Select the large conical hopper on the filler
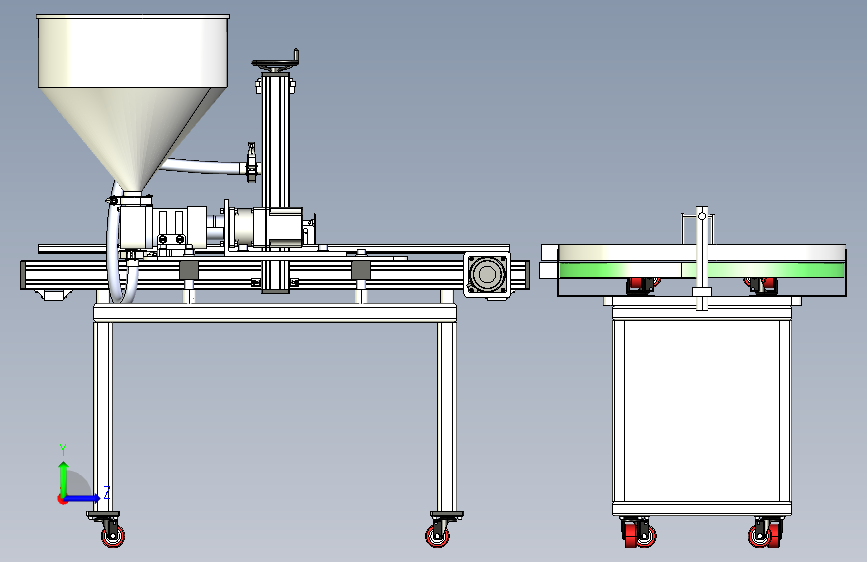Screen dimensions: 867x562 tap(133, 102)
